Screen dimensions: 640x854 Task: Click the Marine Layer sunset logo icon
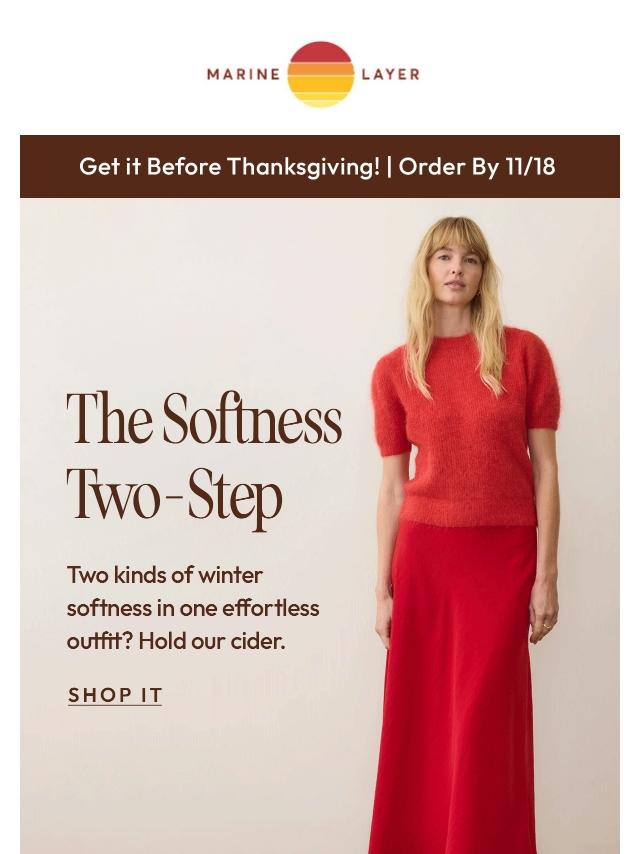tap(320, 74)
